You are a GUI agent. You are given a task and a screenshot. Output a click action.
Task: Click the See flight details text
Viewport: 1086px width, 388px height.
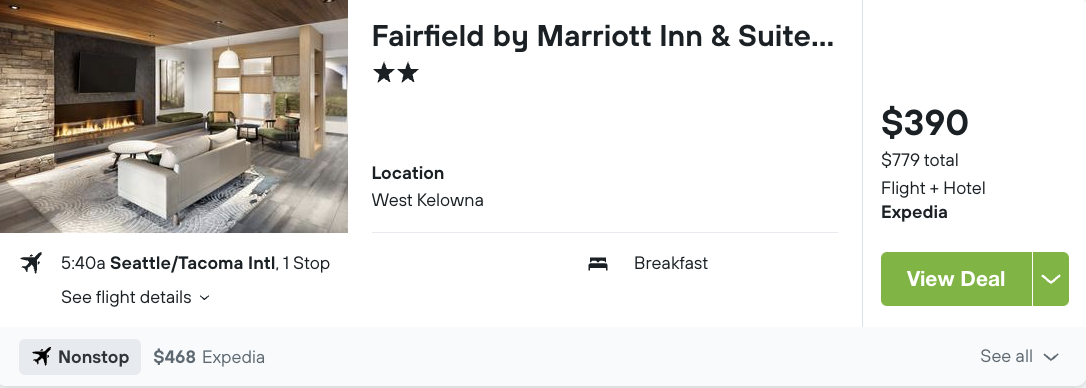coord(126,297)
